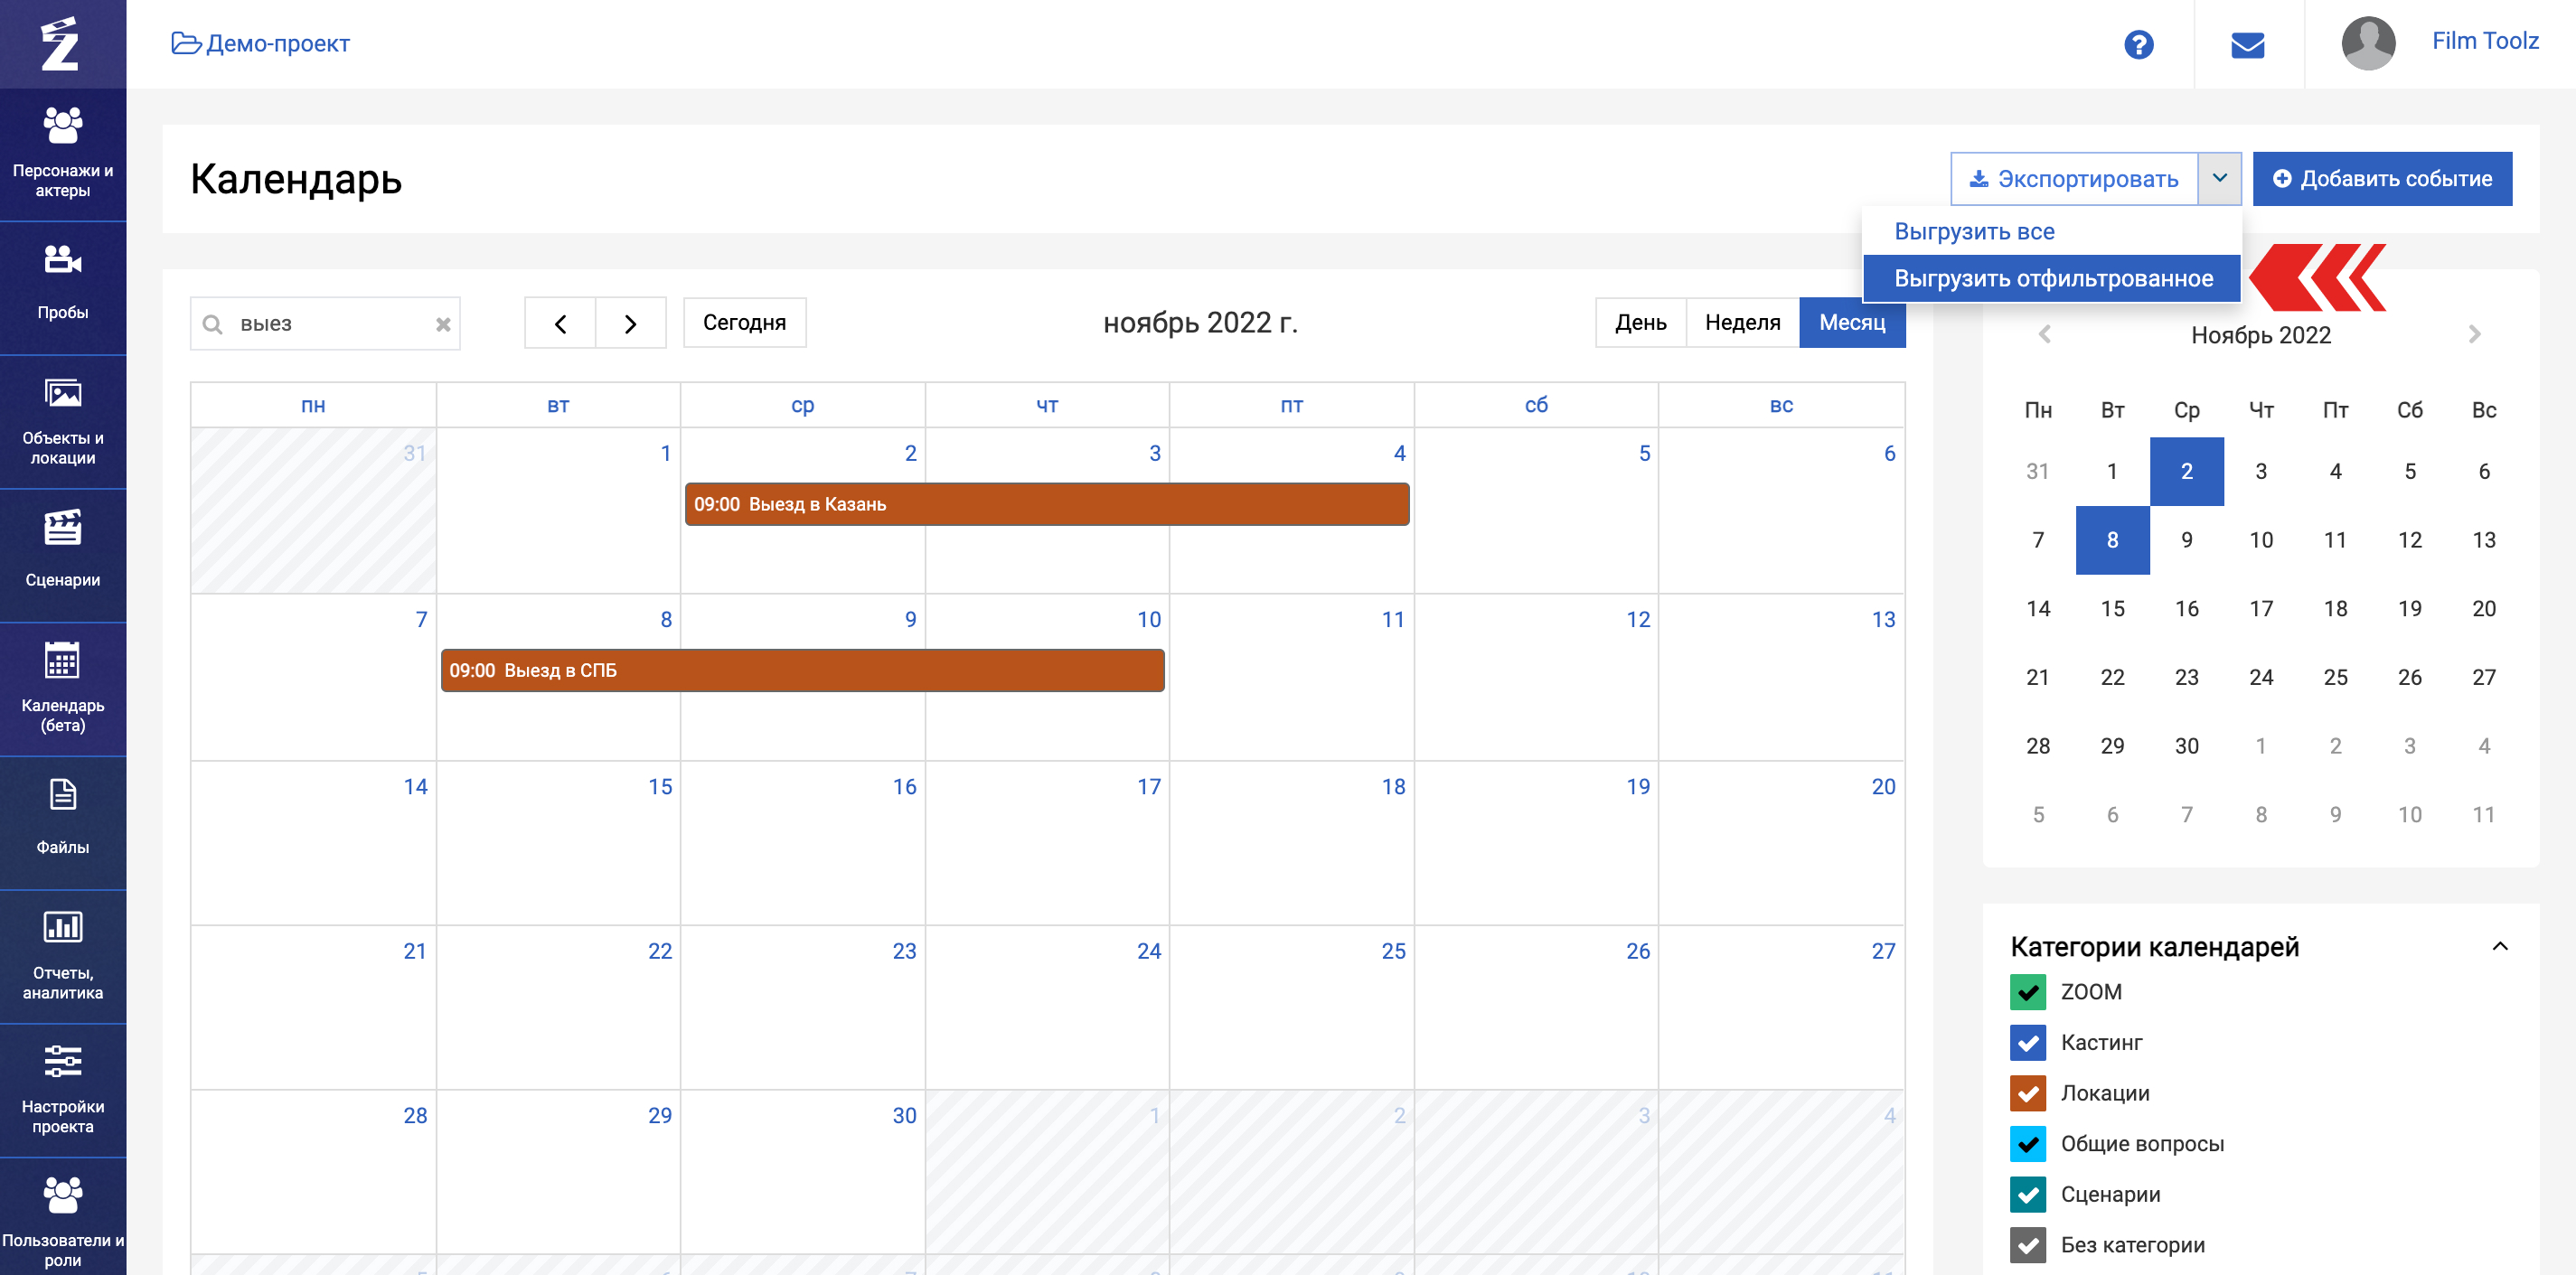
Task: Click Добавить событие button
Action: pyautogui.click(x=2382, y=179)
